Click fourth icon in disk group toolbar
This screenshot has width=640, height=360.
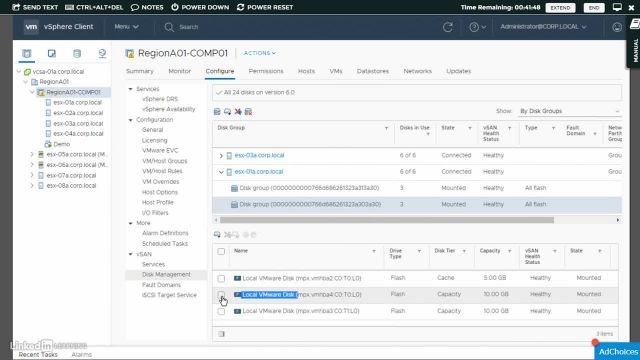tap(248, 111)
